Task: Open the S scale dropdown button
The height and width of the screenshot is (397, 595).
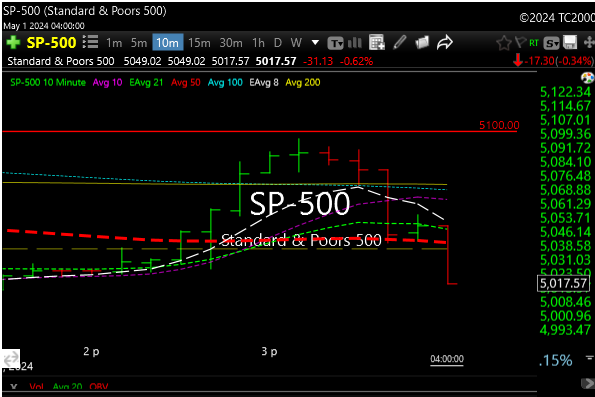Action: (551, 43)
